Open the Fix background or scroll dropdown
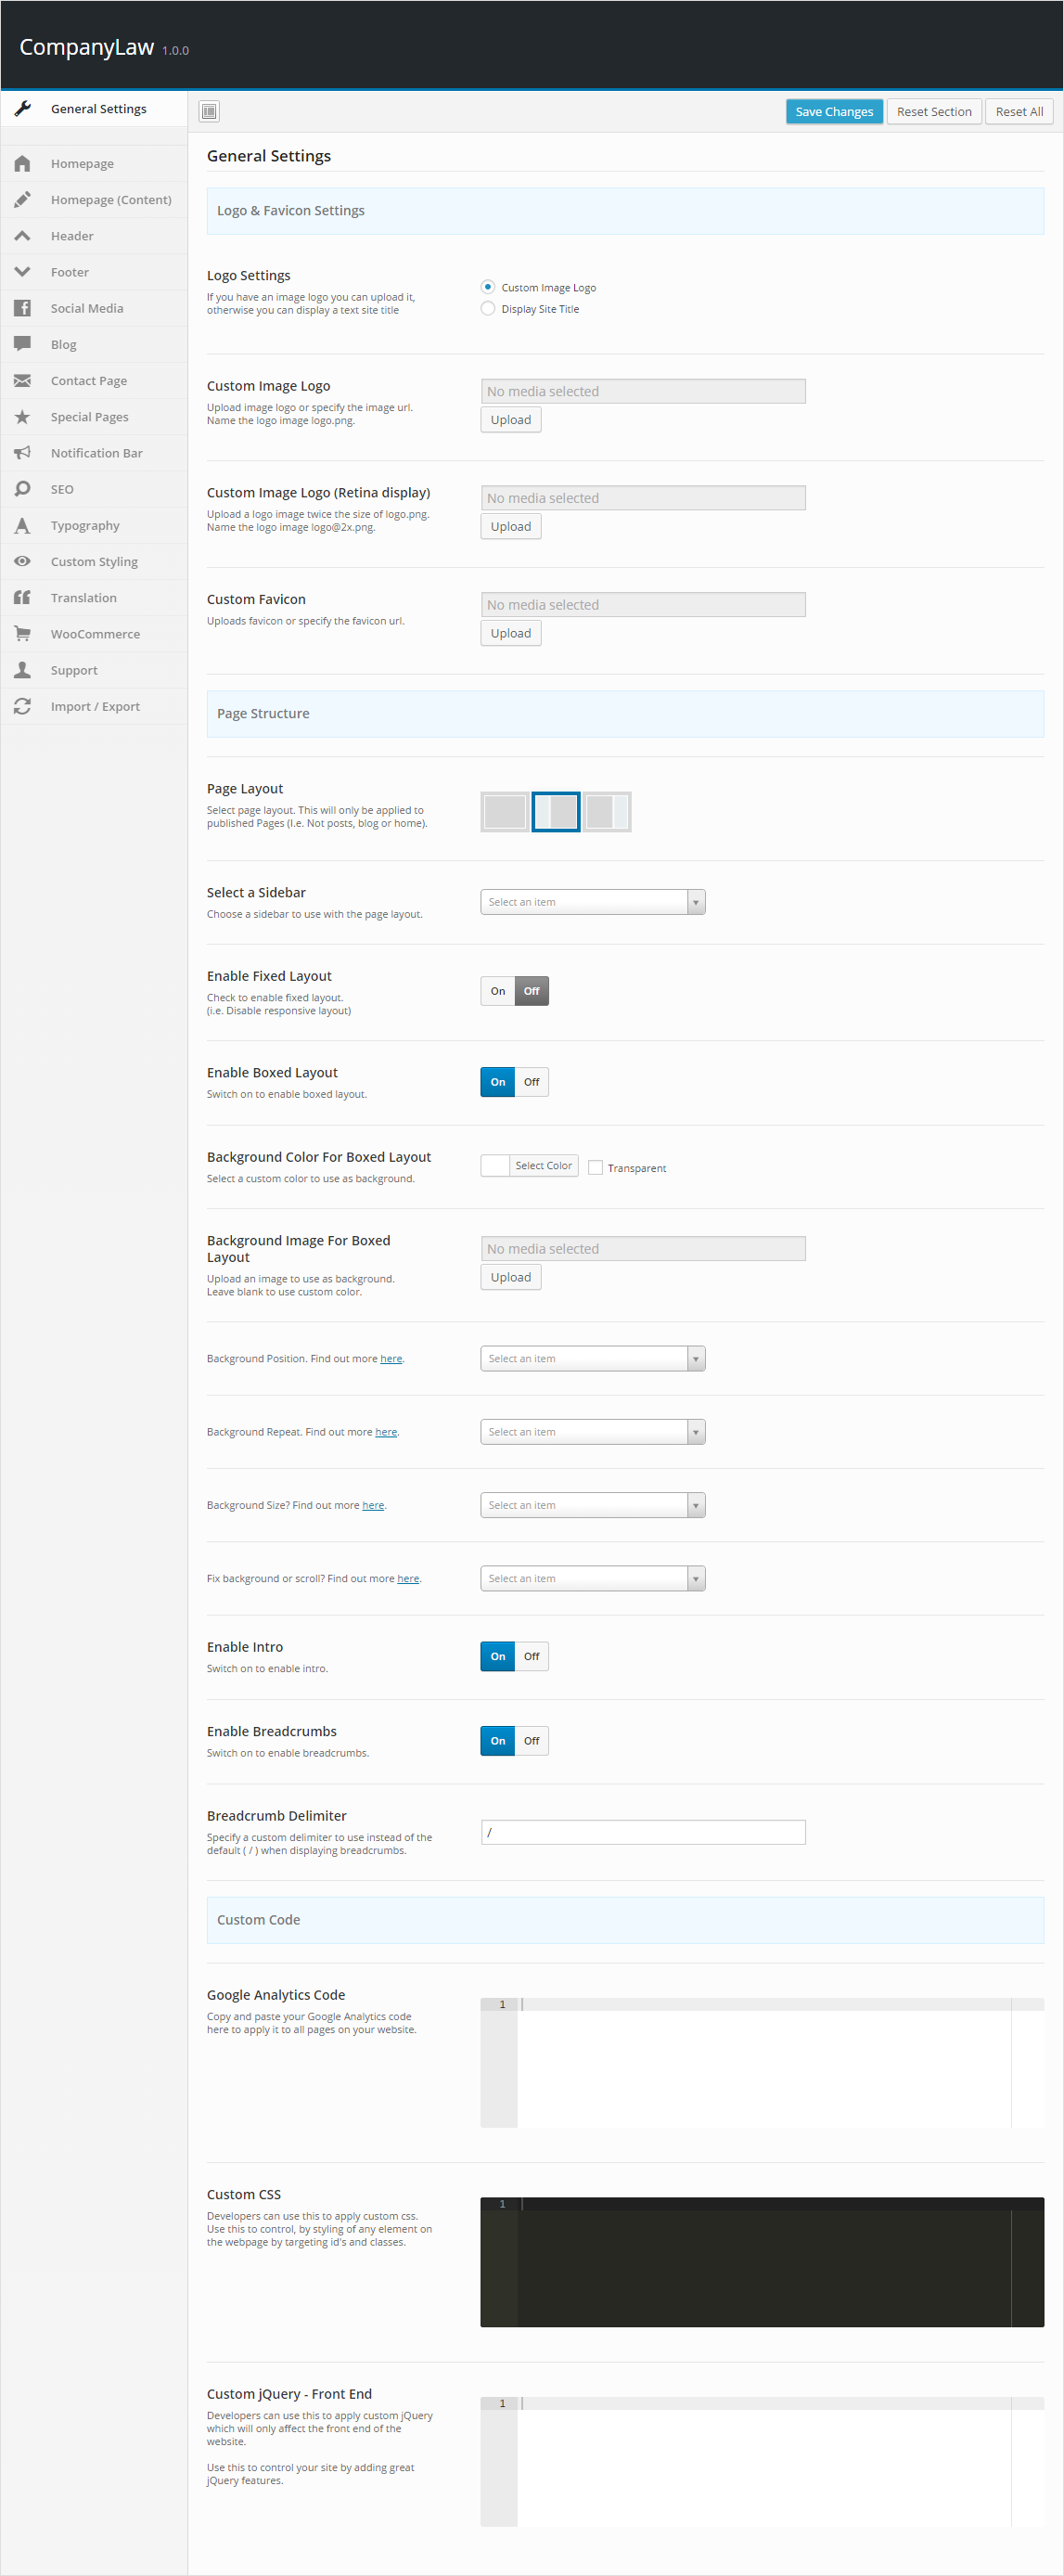 (x=593, y=1578)
